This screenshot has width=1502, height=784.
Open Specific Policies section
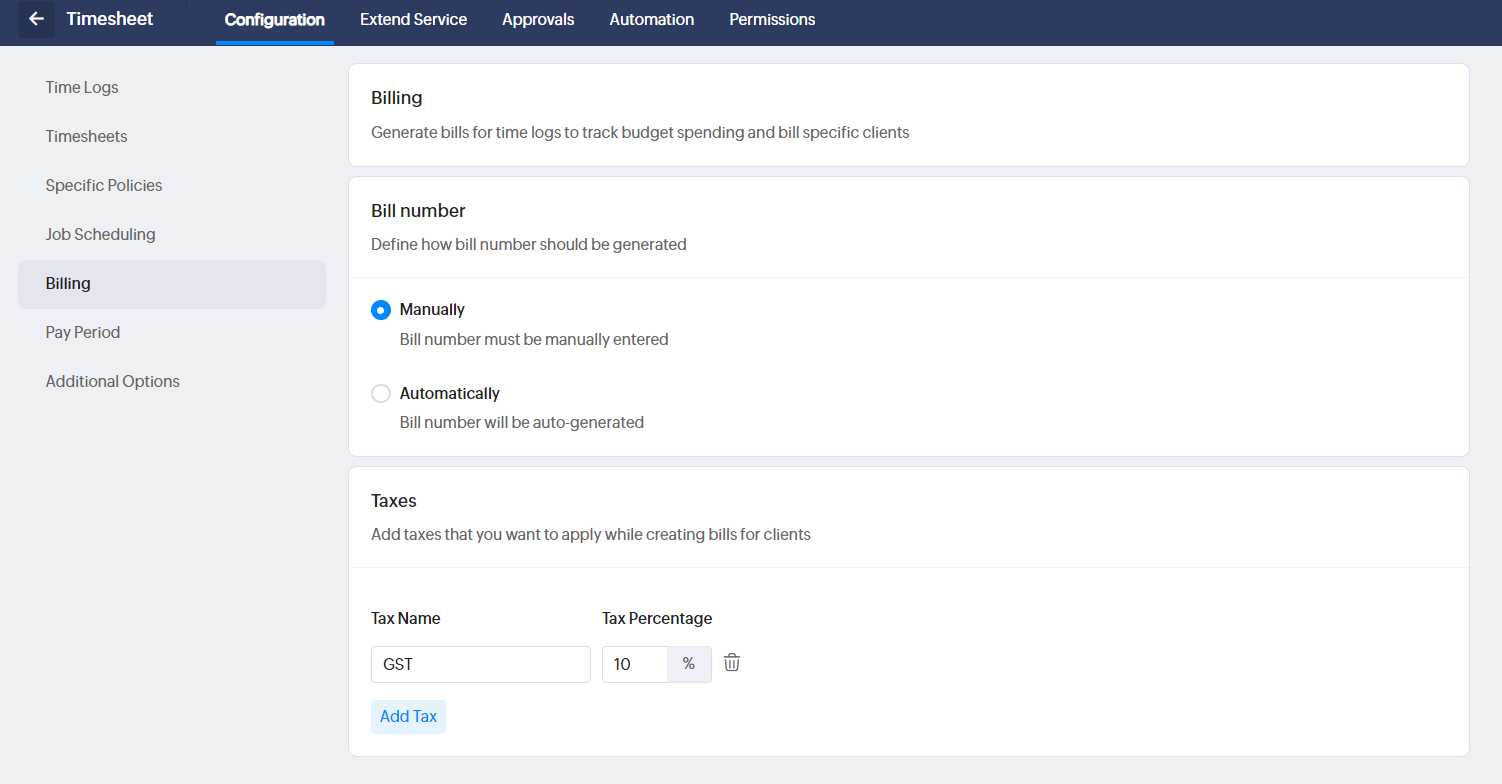[172, 185]
